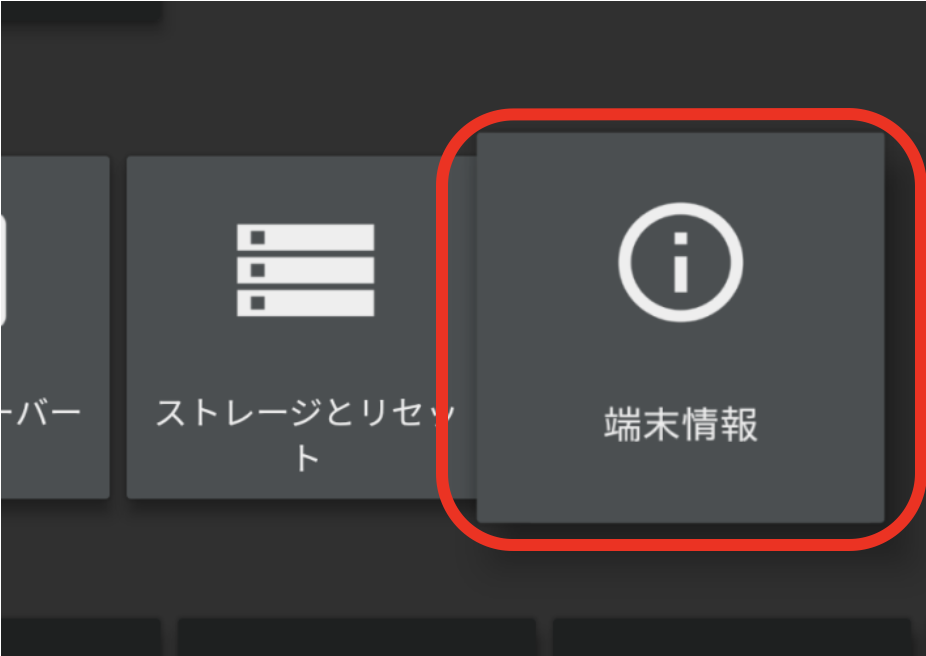This screenshot has width=926, height=656.
Task: Click the top bar of storage icon
Action: pos(305,237)
